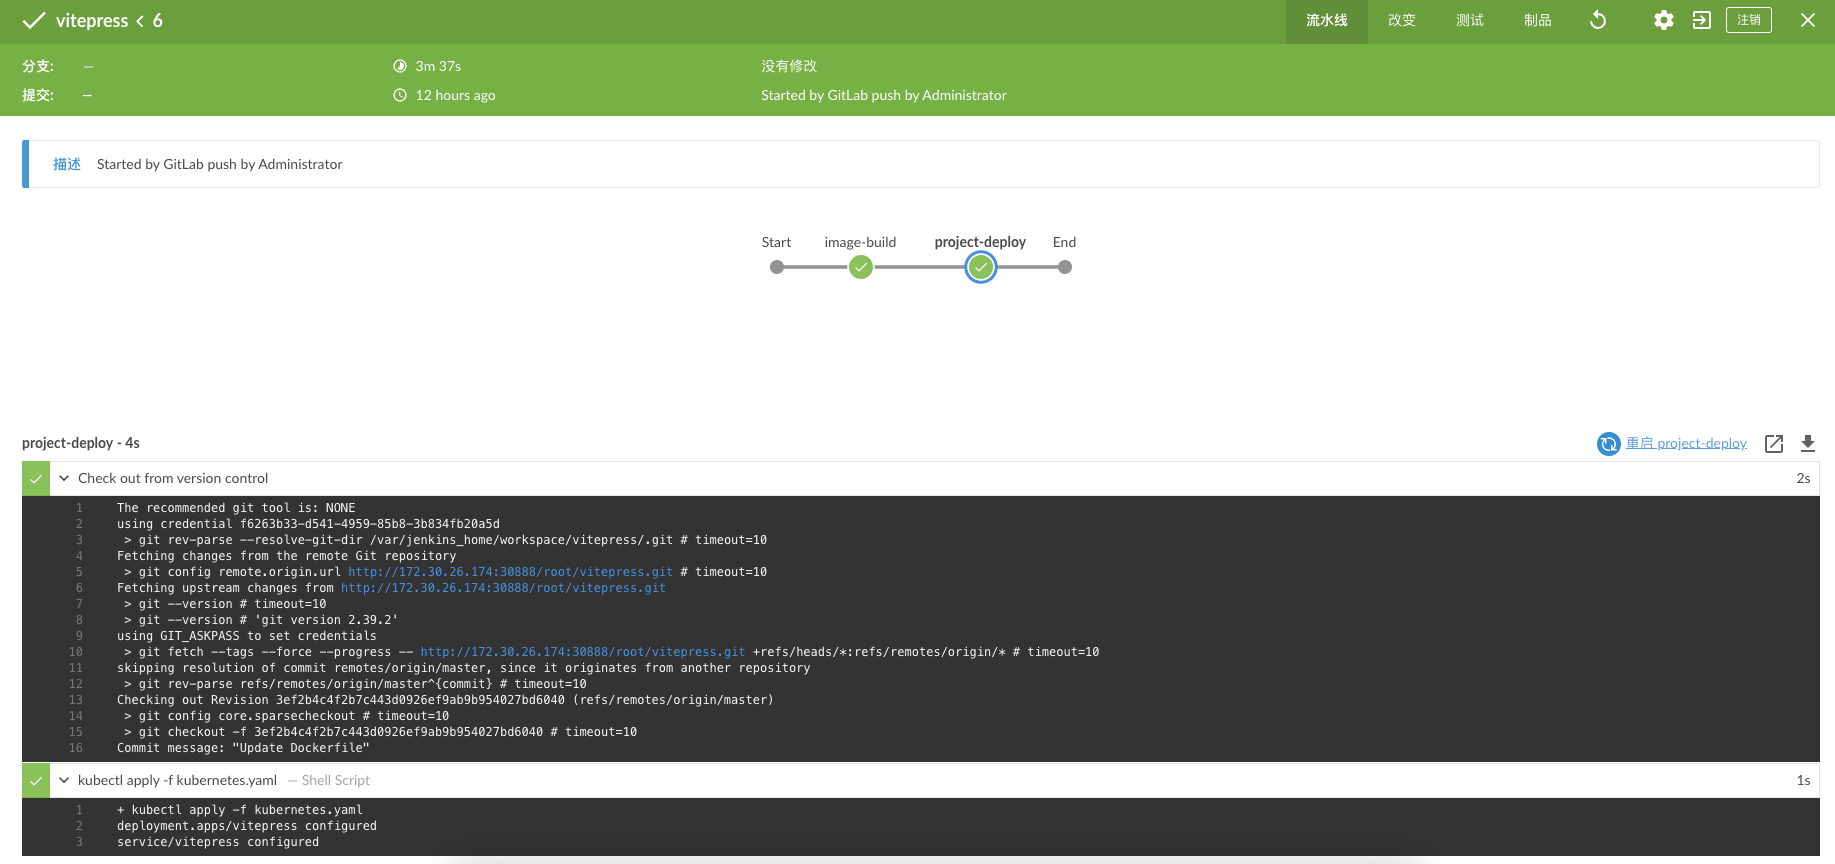Click the go to classic view icon

tap(1702, 20)
